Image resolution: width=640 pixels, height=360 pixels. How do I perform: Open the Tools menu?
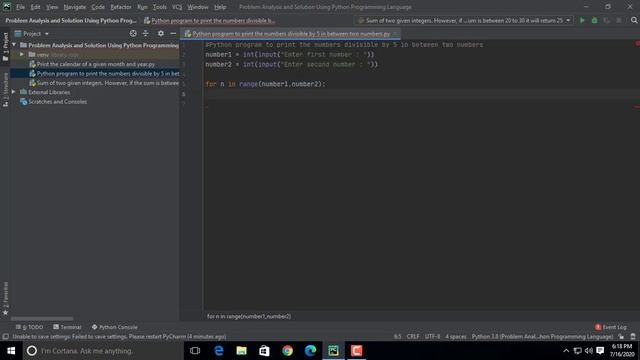[160, 7]
